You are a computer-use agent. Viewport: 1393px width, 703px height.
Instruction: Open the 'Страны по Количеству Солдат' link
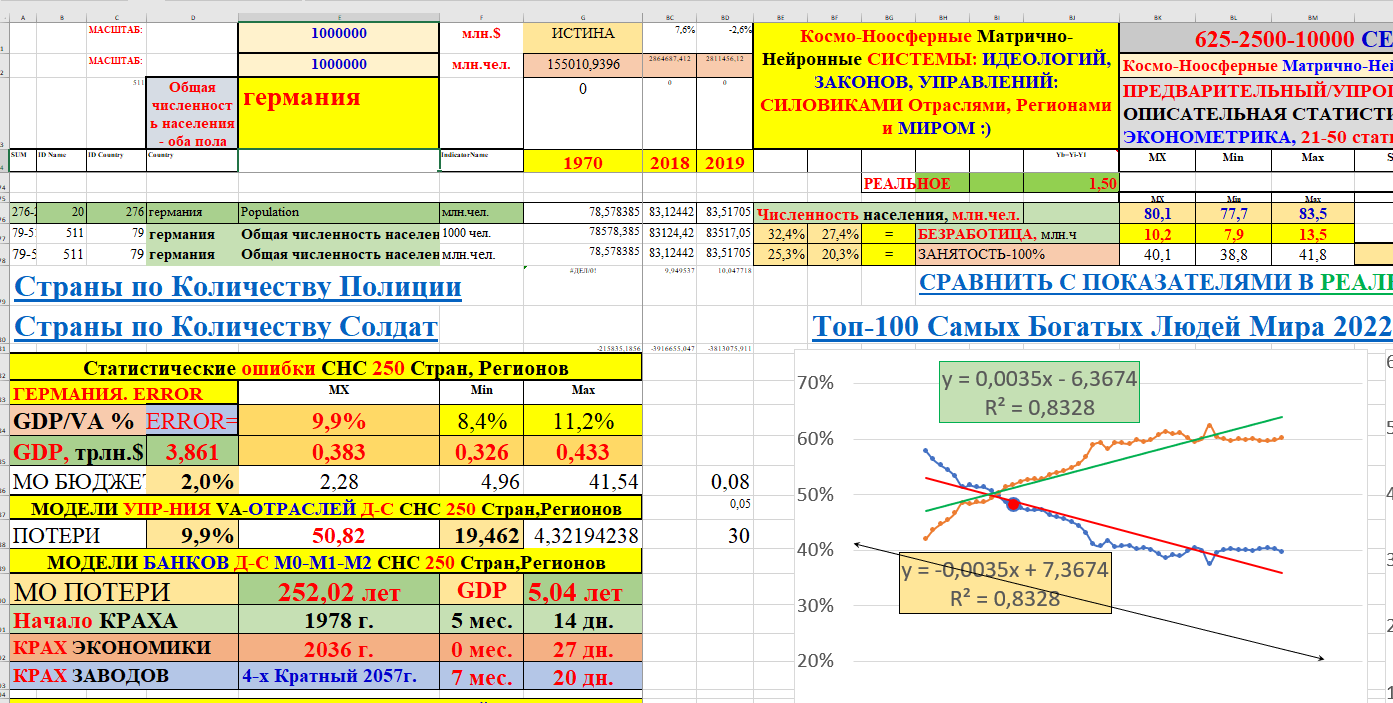(x=226, y=327)
